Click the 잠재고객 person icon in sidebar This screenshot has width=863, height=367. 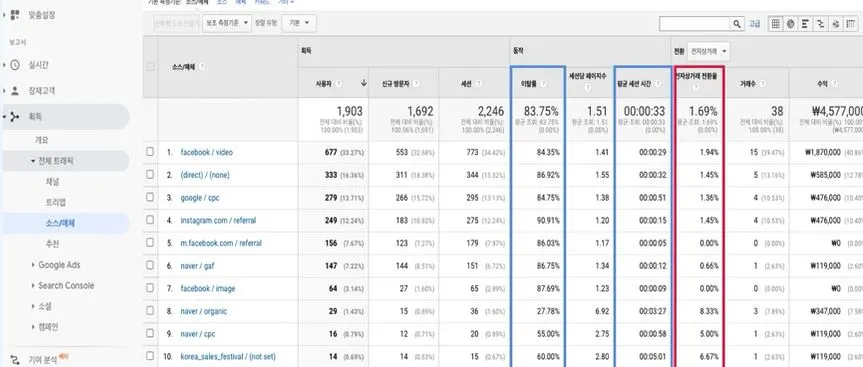tap(15, 91)
